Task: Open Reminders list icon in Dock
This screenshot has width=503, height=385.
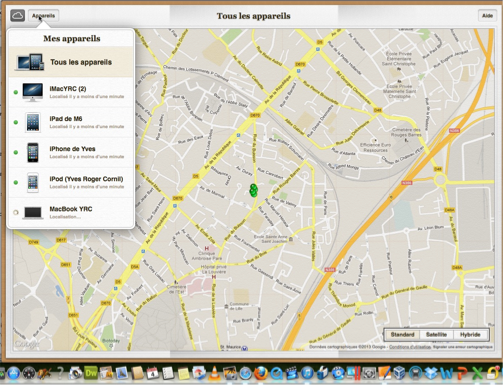Action: pyautogui.click(x=168, y=374)
